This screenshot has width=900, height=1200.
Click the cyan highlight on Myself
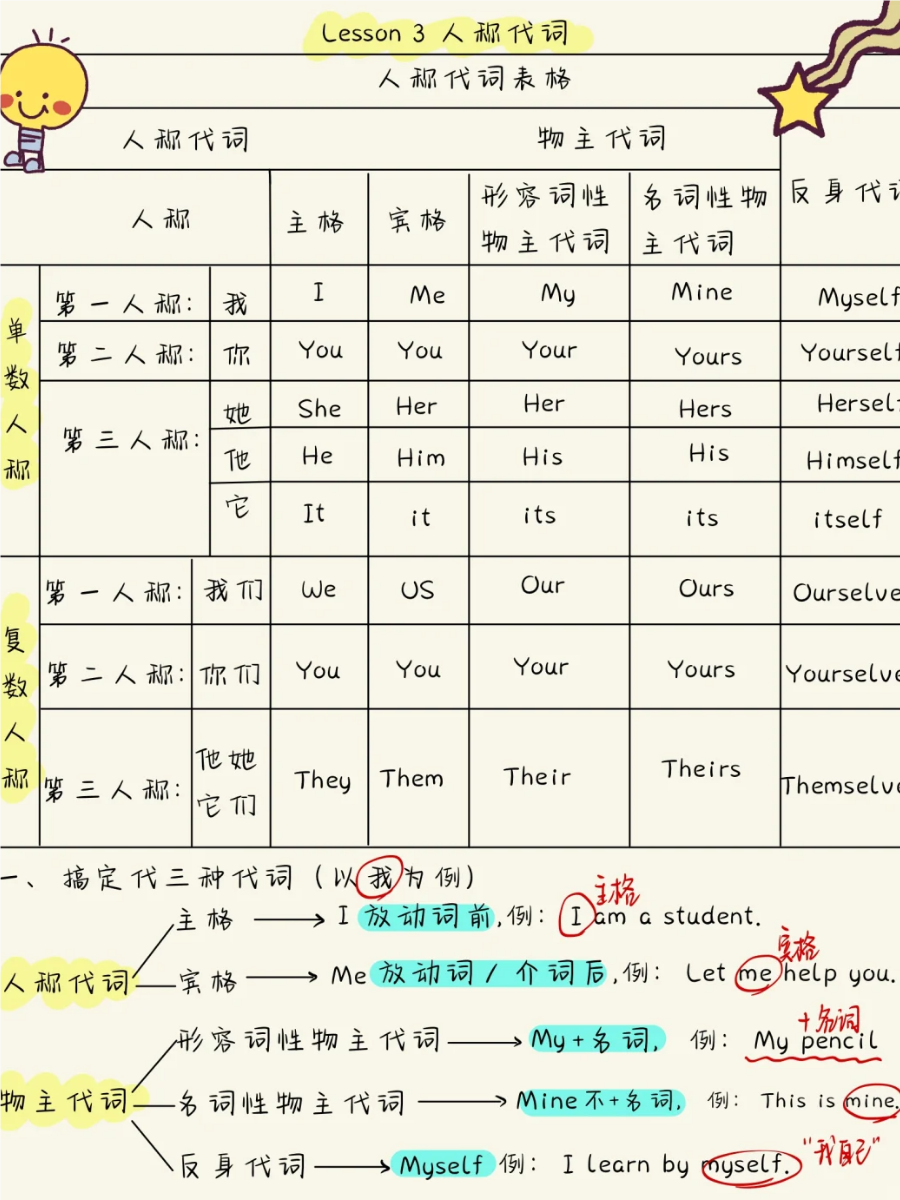(x=441, y=1165)
